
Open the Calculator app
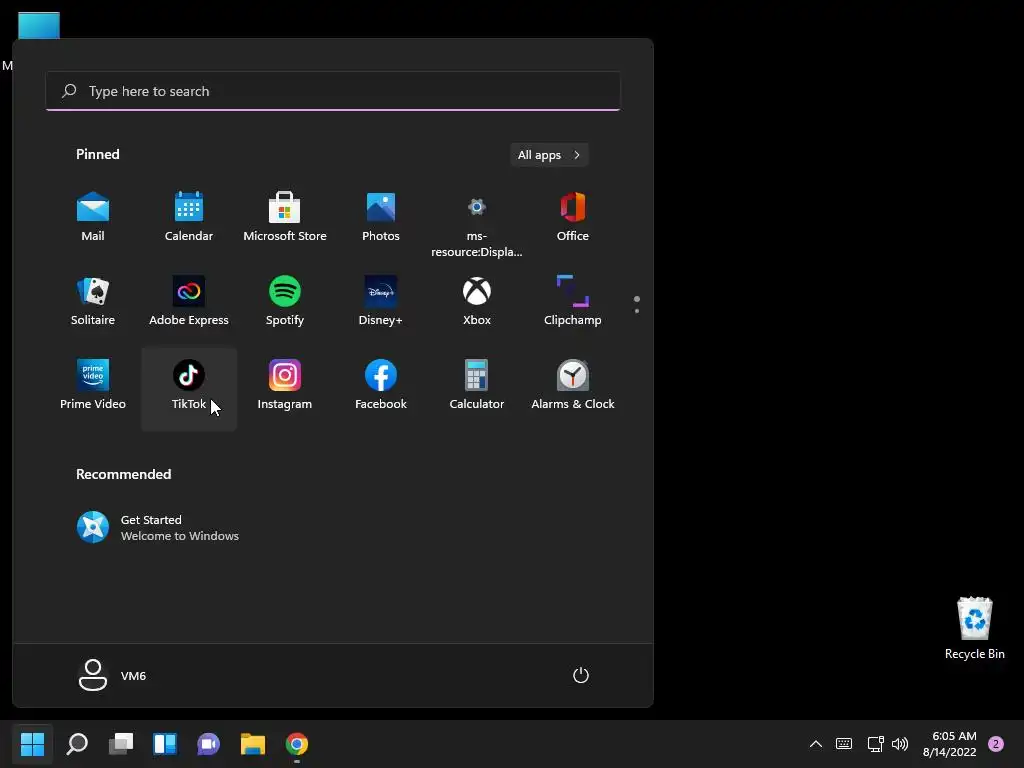pos(477,387)
